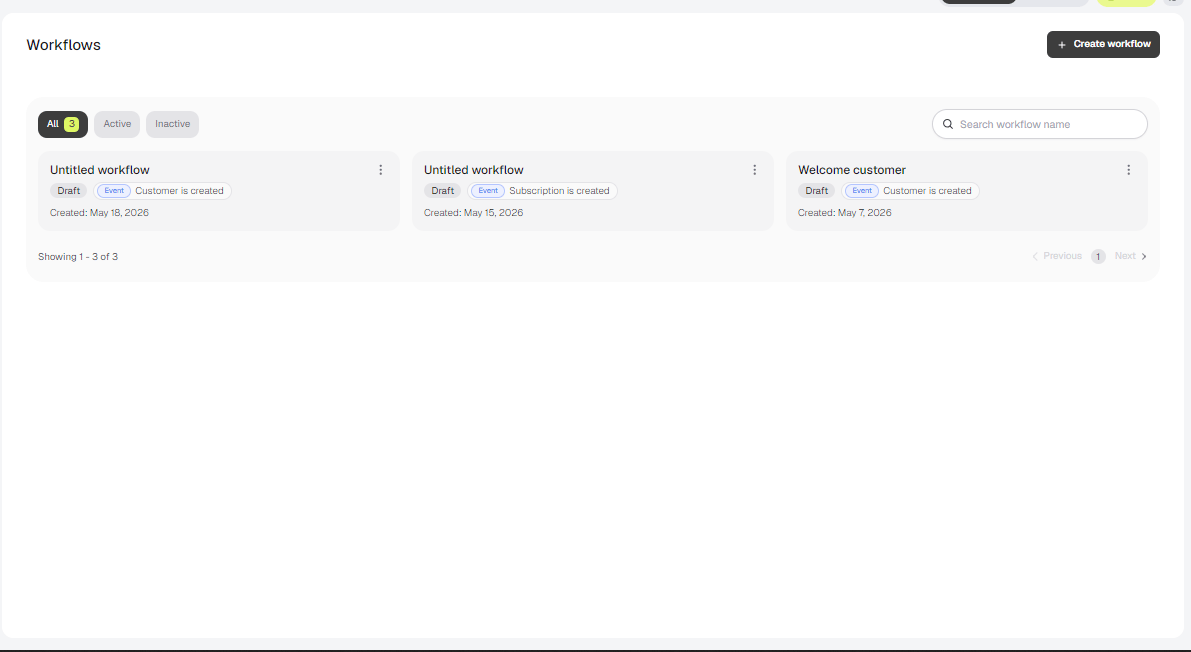The width and height of the screenshot is (1191, 652).
Task: Select page 1 in pagination
Action: (x=1098, y=256)
